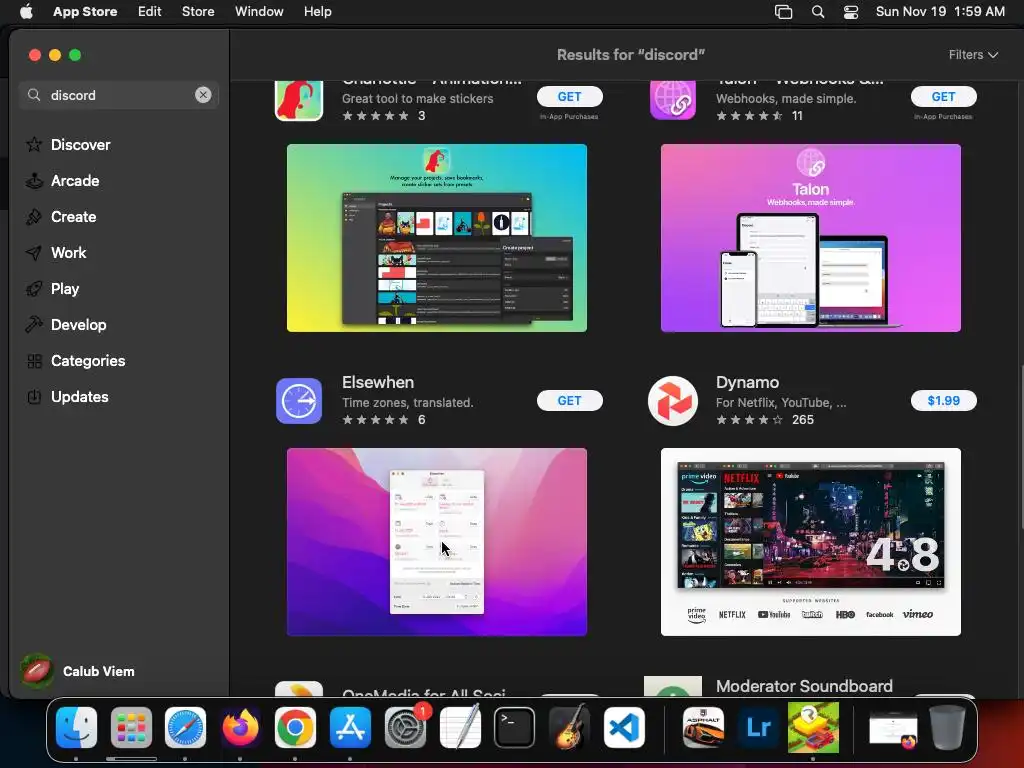
Task: Launch GarageBand from the Dock
Action: (569, 728)
